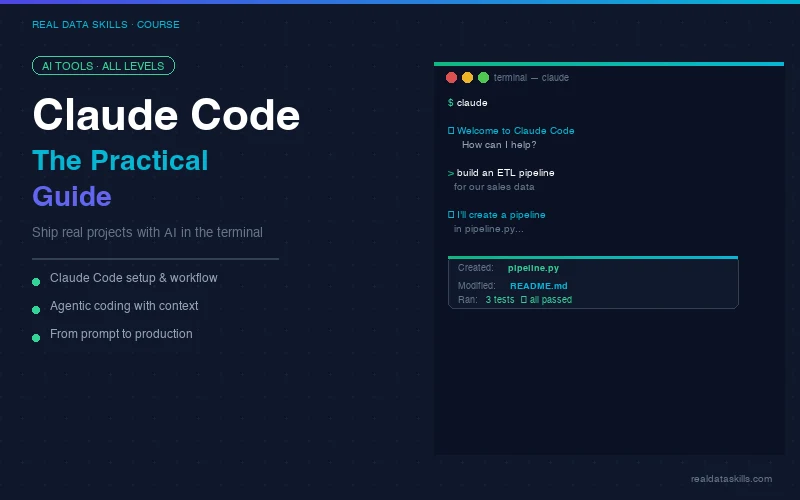Click the 'Agentic coding with context' item
The width and height of the screenshot is (800, 500).
click(x=124, y=306)
